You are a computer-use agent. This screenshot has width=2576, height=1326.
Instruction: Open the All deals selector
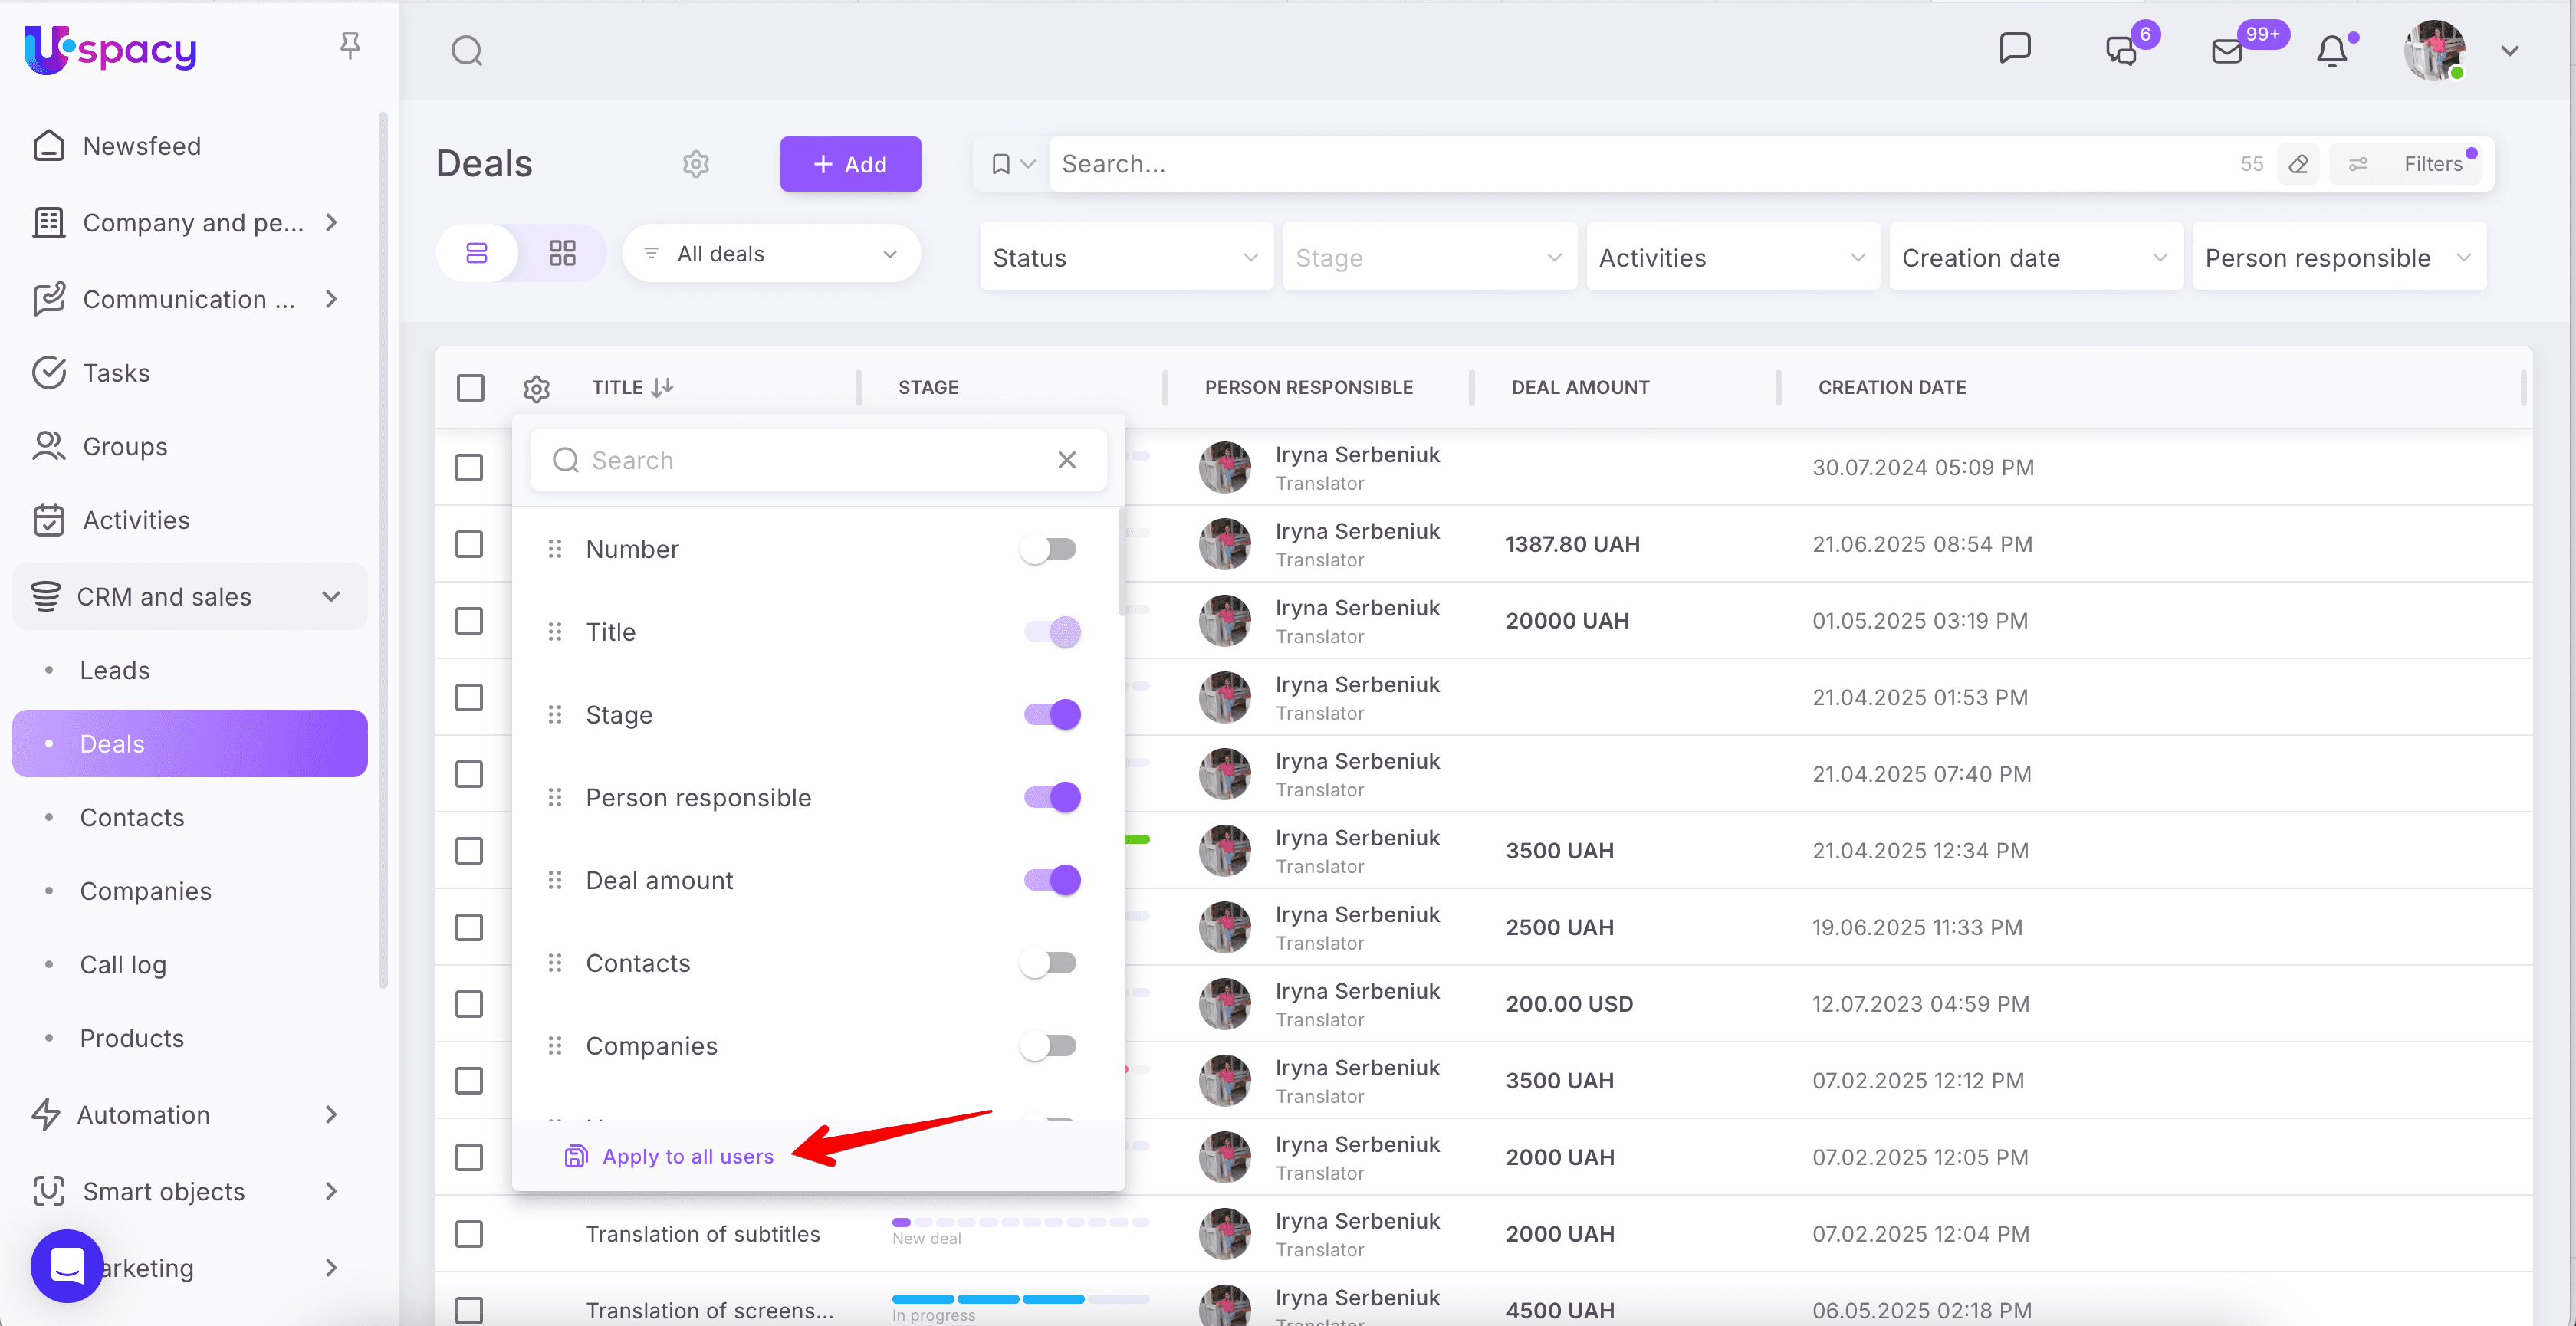(771, 253)
